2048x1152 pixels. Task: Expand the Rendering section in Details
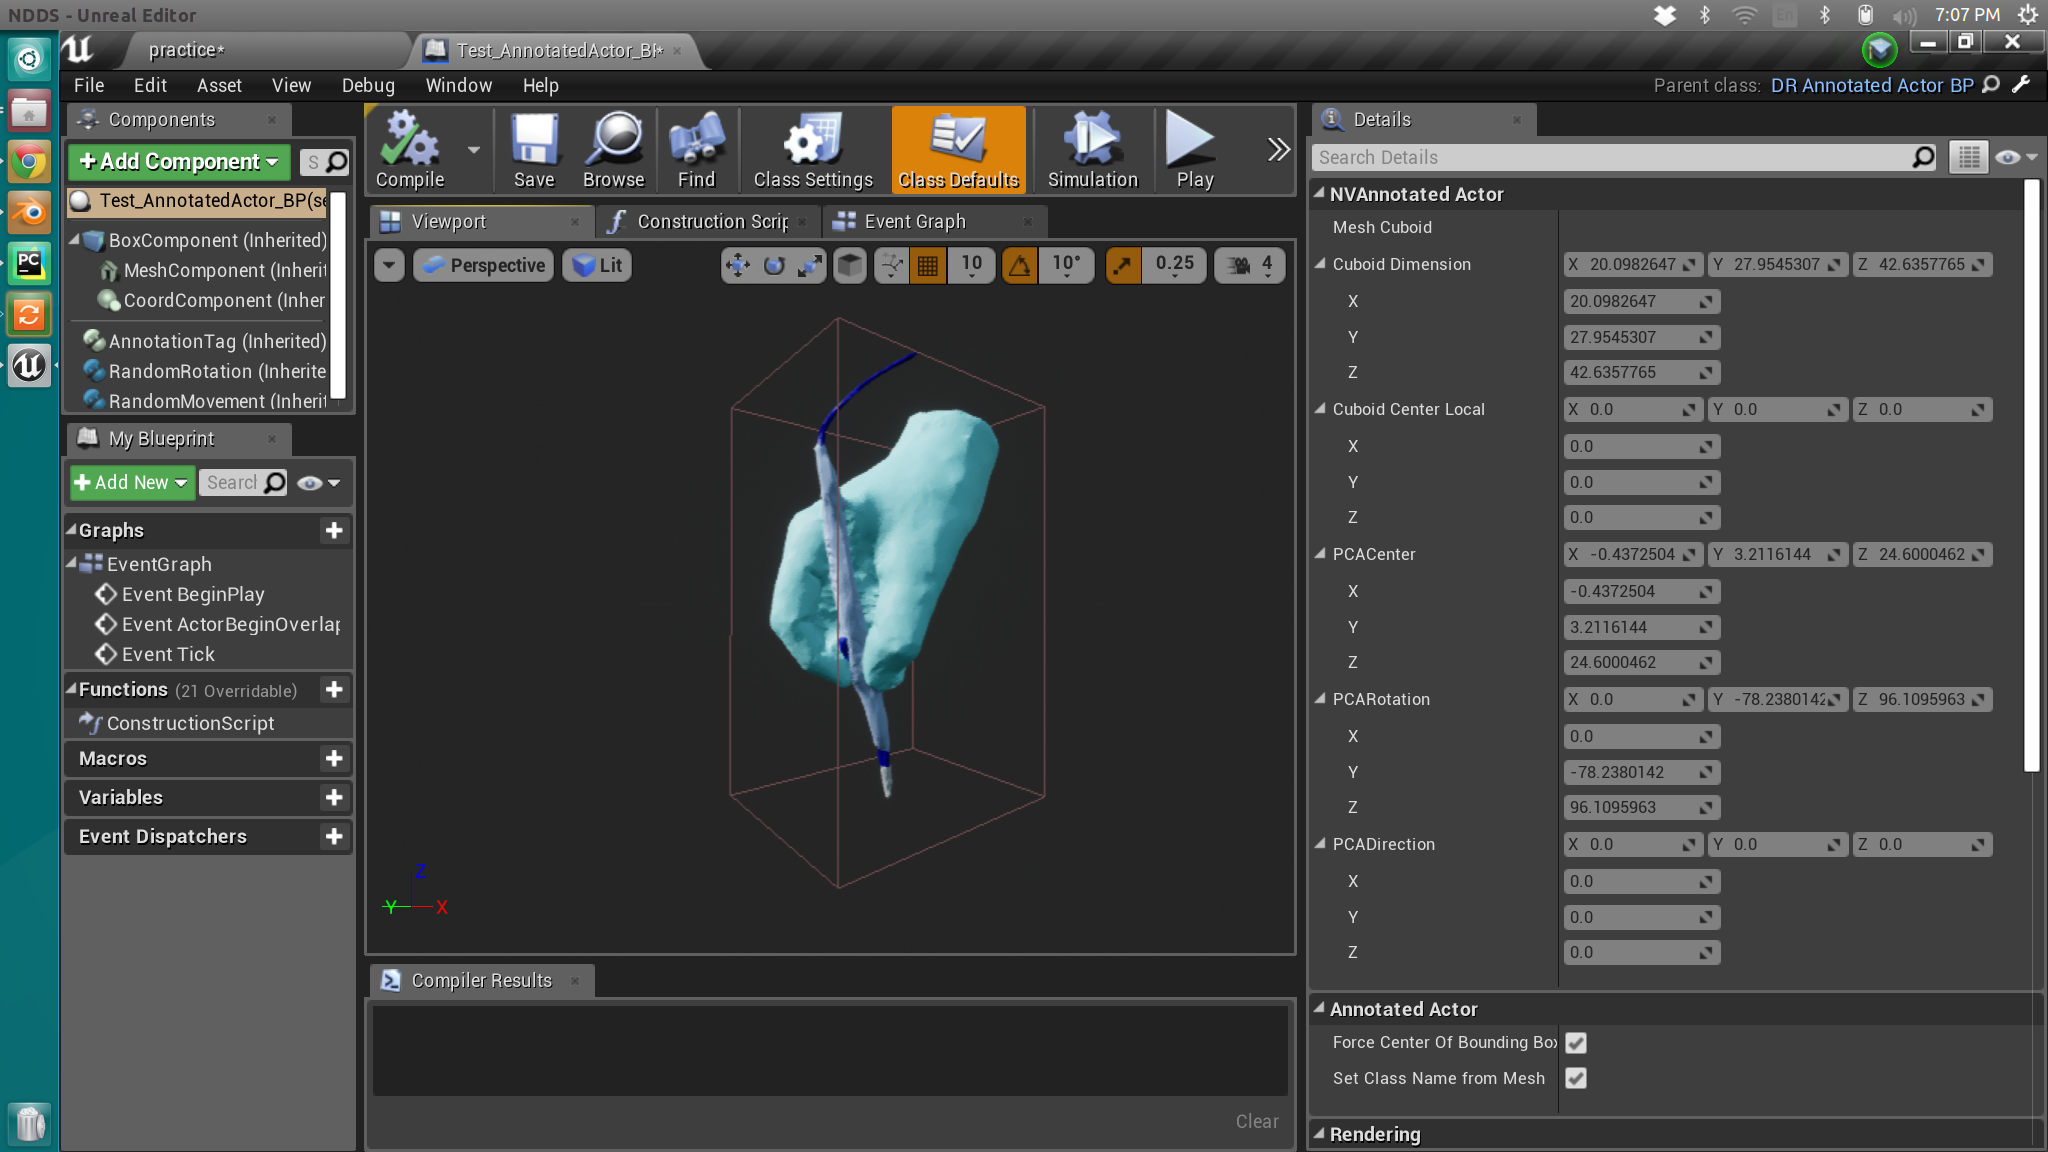pos(1320,1134)
